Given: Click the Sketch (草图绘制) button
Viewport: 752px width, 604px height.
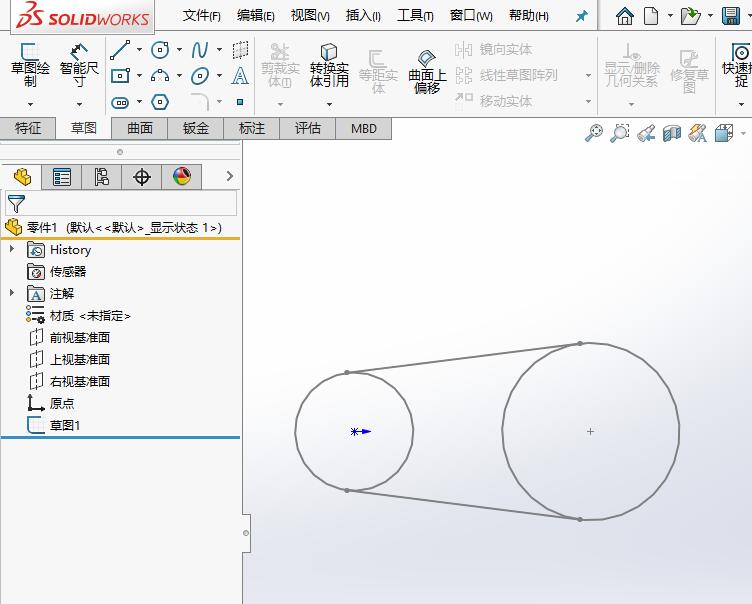Looking at the screenshot, I should coord(30,65).
